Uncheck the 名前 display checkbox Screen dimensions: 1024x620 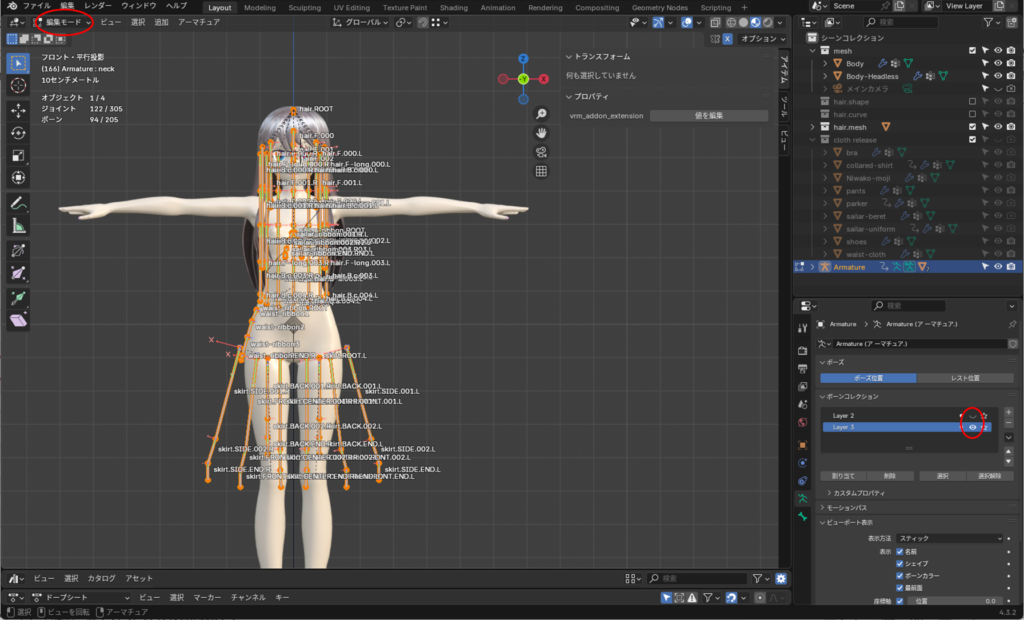(x=900, y=551)
